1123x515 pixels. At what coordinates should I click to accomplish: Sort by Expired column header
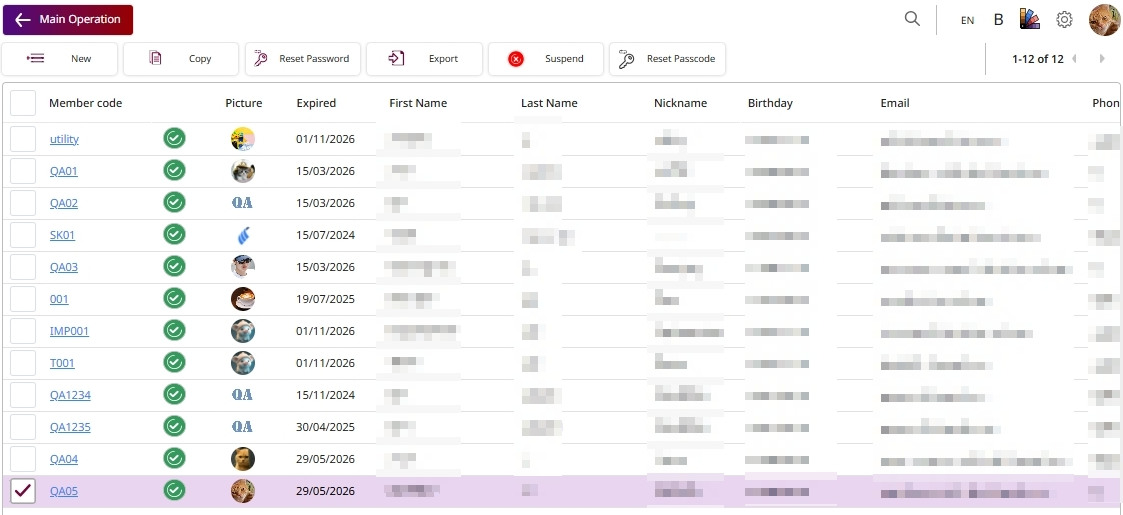point(316,103)
